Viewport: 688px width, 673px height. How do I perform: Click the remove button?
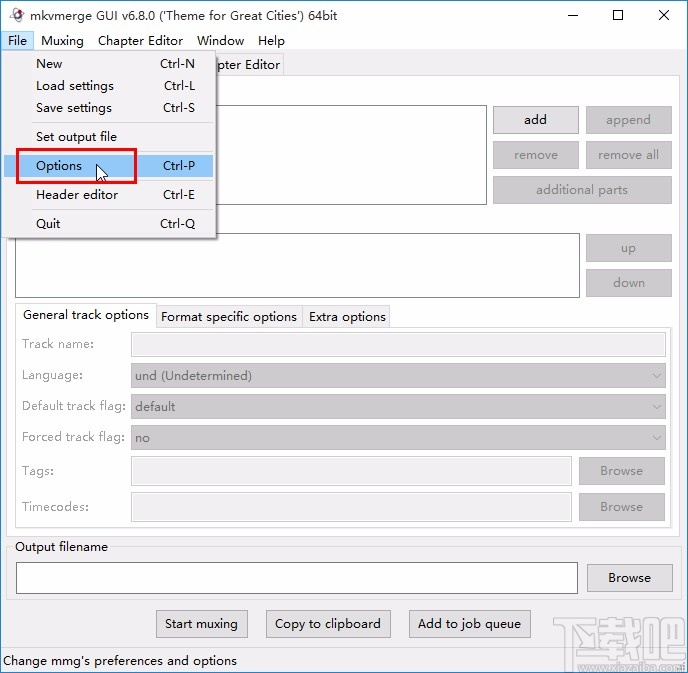click(x=535, y=154)
